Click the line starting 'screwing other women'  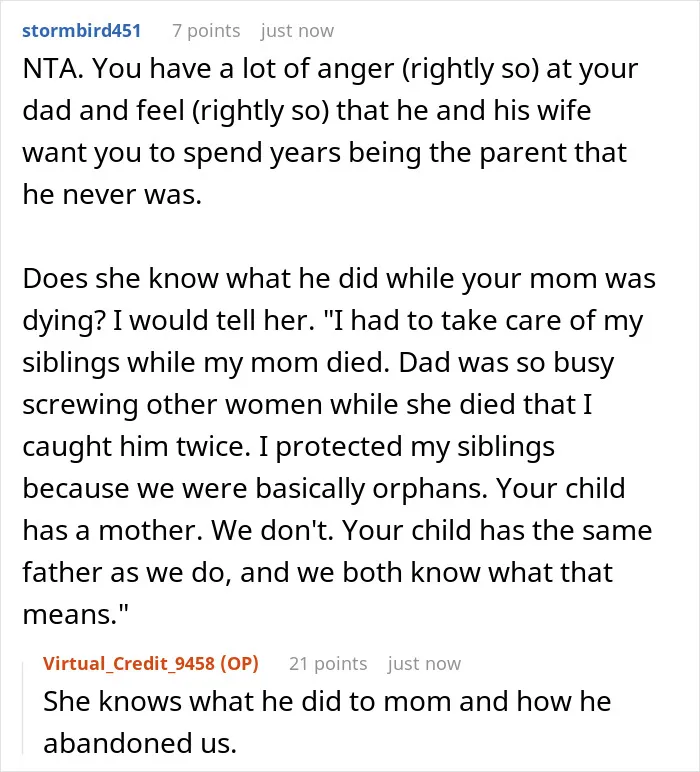pyautogui.click(x=307, y=405)
